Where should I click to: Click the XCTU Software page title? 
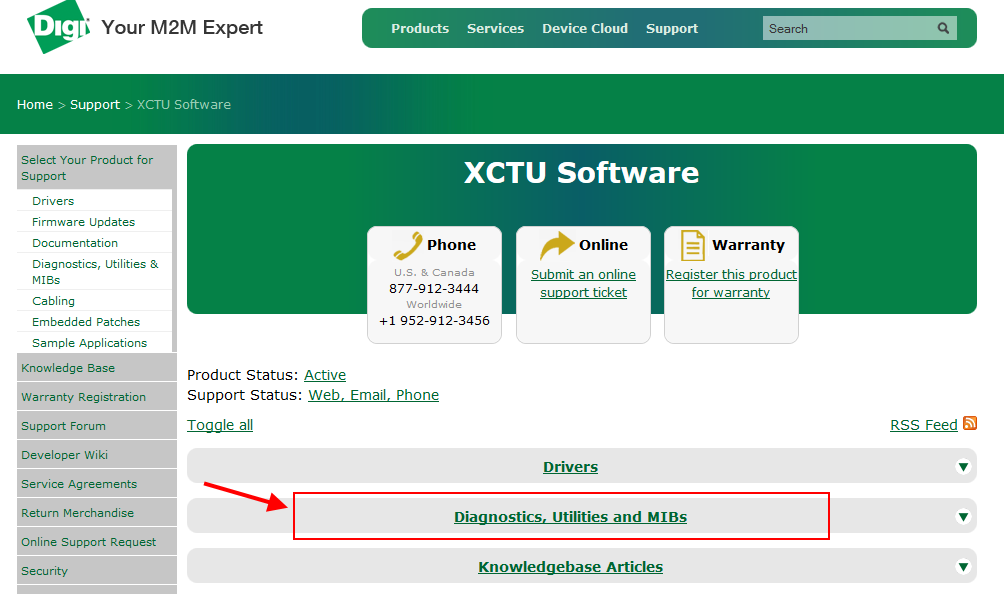point(581,173)
